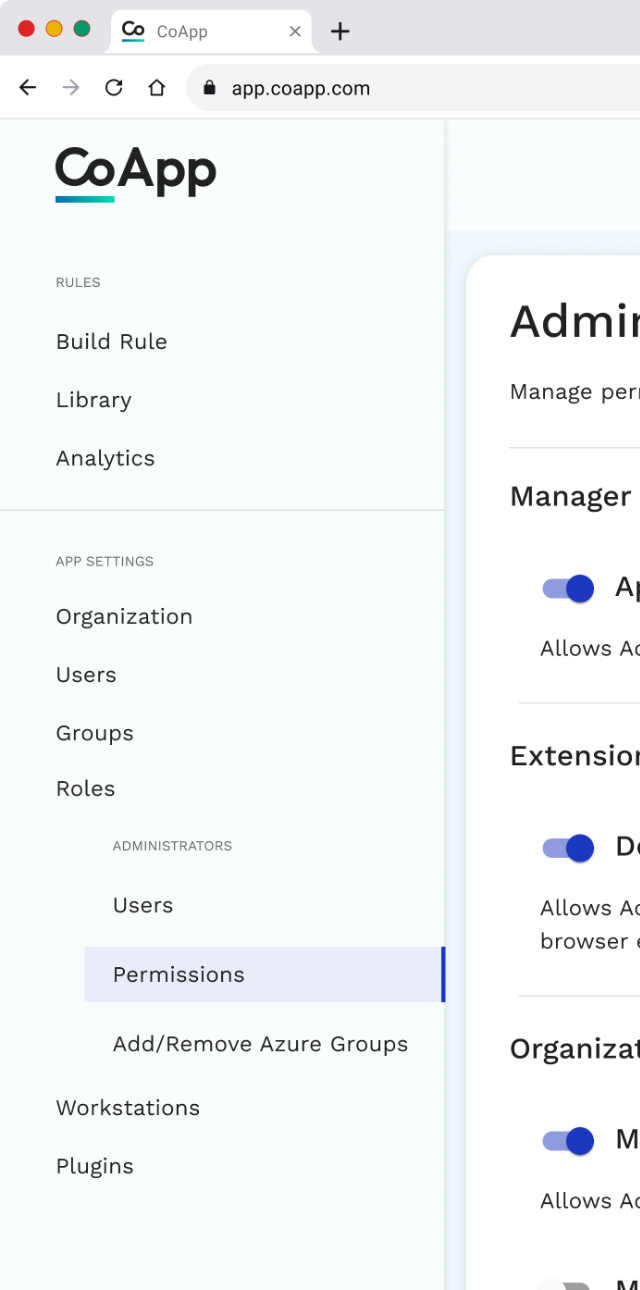Open the Workstations page

tap(128, 1108)
